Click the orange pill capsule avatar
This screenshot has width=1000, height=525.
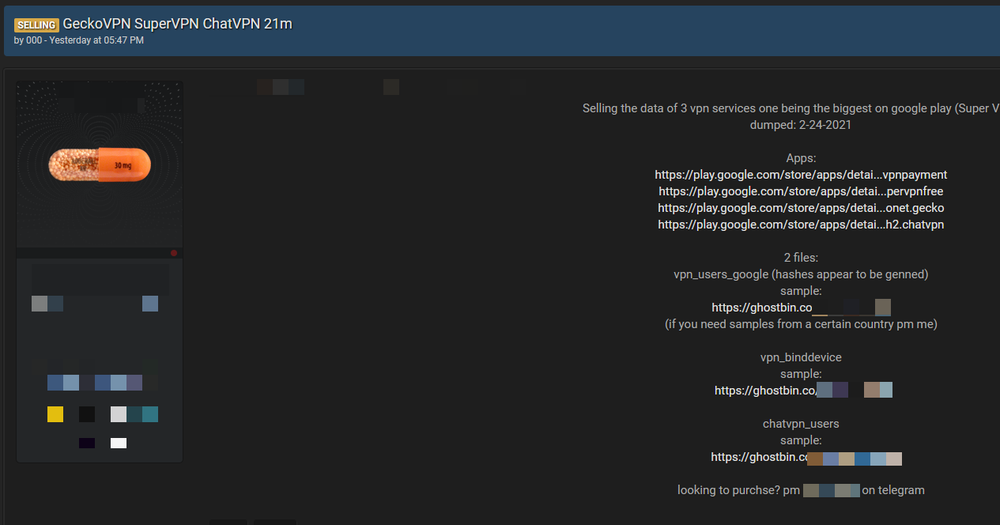click(x=99, y=165)
